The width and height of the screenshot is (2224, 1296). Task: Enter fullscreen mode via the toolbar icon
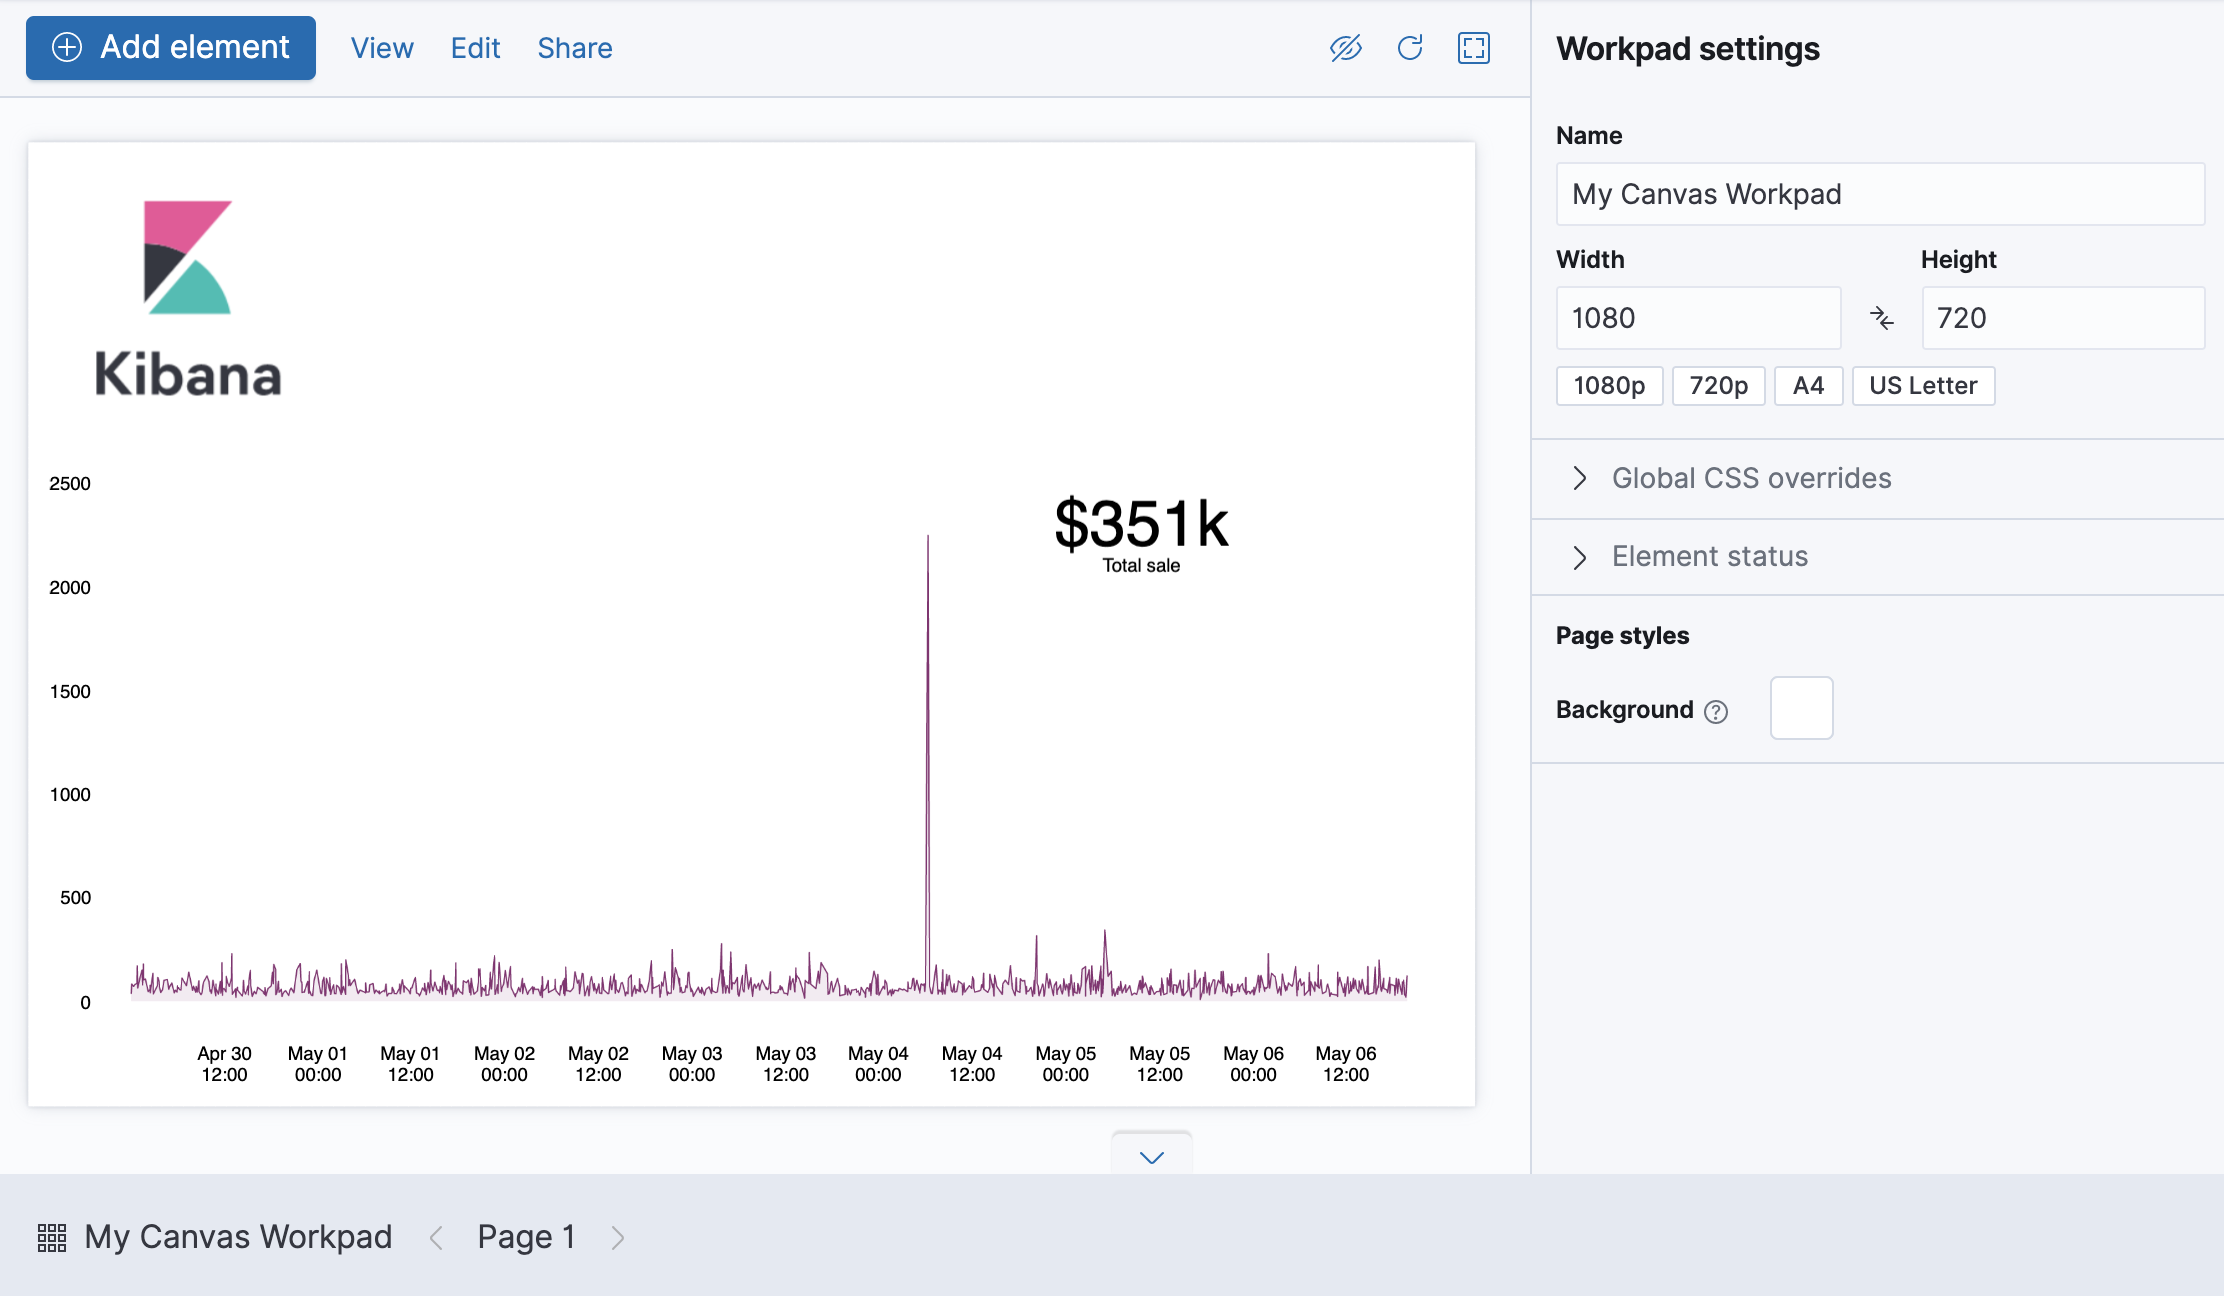1473,47
